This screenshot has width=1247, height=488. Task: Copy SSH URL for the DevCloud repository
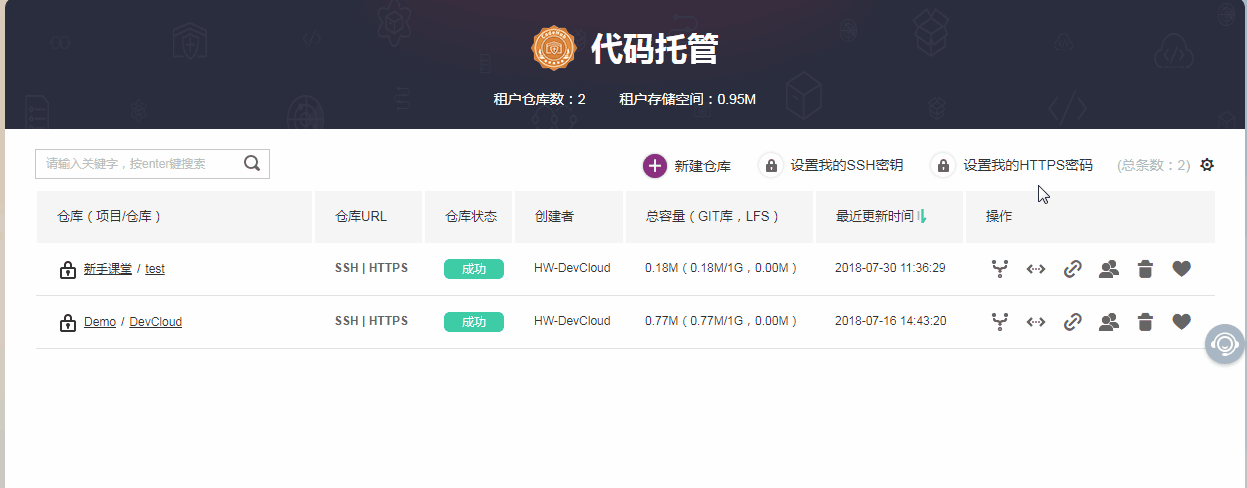point(346,321)
